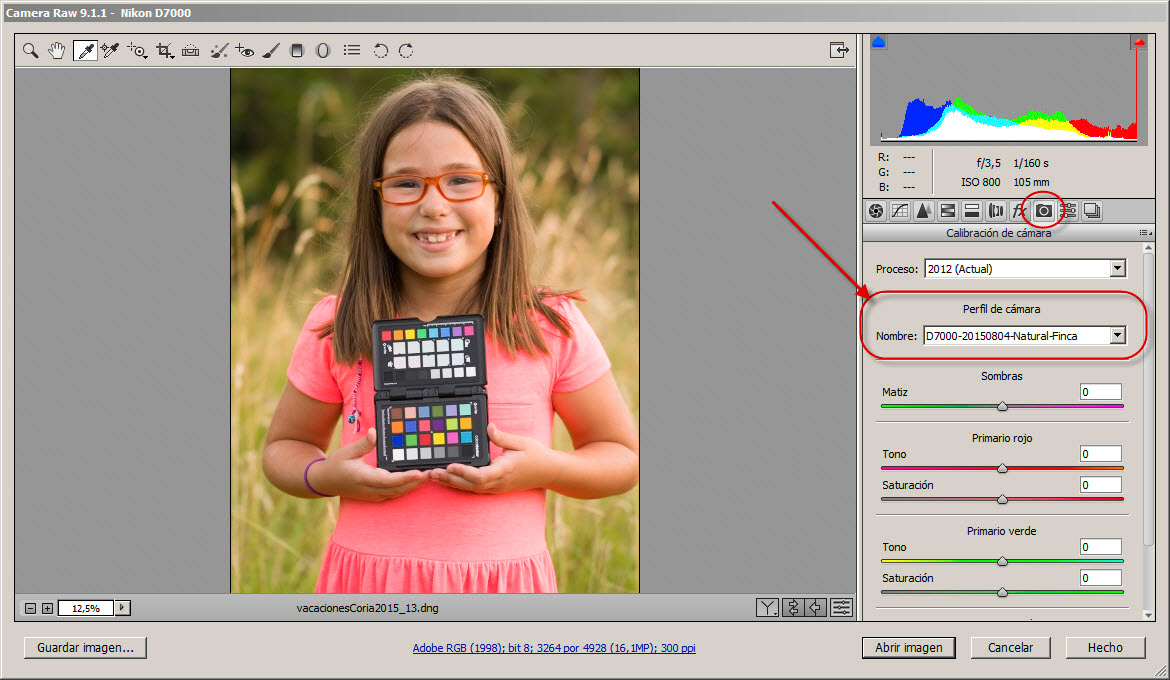Screen dimensions: 1170x680
Task: Click Guardar imagen to save the image
Action: (85, 647)
